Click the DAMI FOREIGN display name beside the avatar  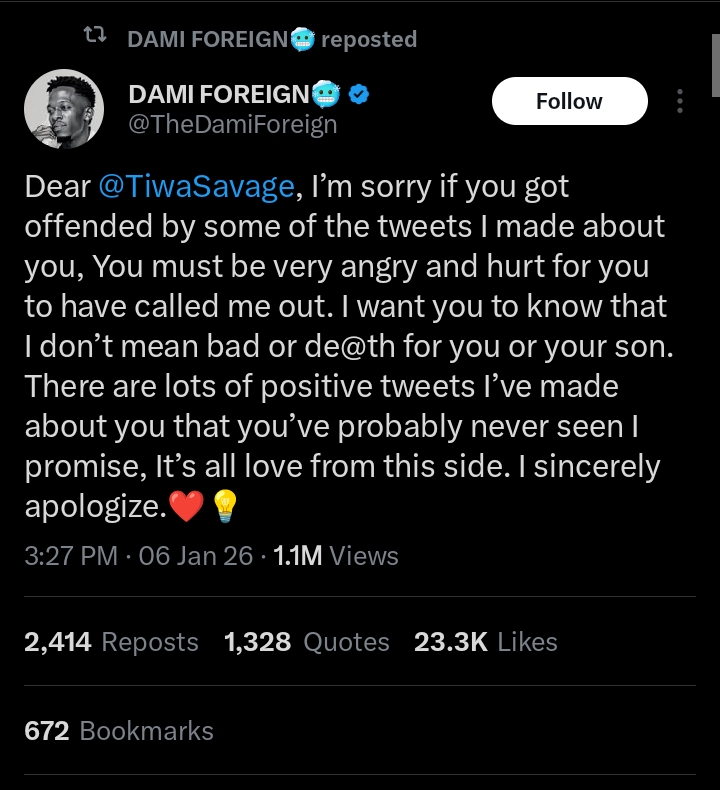click(219, 95)
